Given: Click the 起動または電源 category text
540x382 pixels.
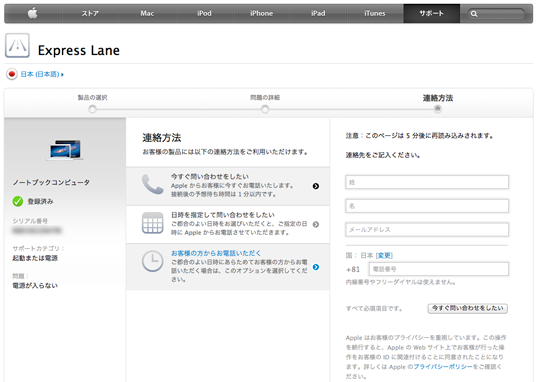Looking at the screenshot, I should (35, 258).
